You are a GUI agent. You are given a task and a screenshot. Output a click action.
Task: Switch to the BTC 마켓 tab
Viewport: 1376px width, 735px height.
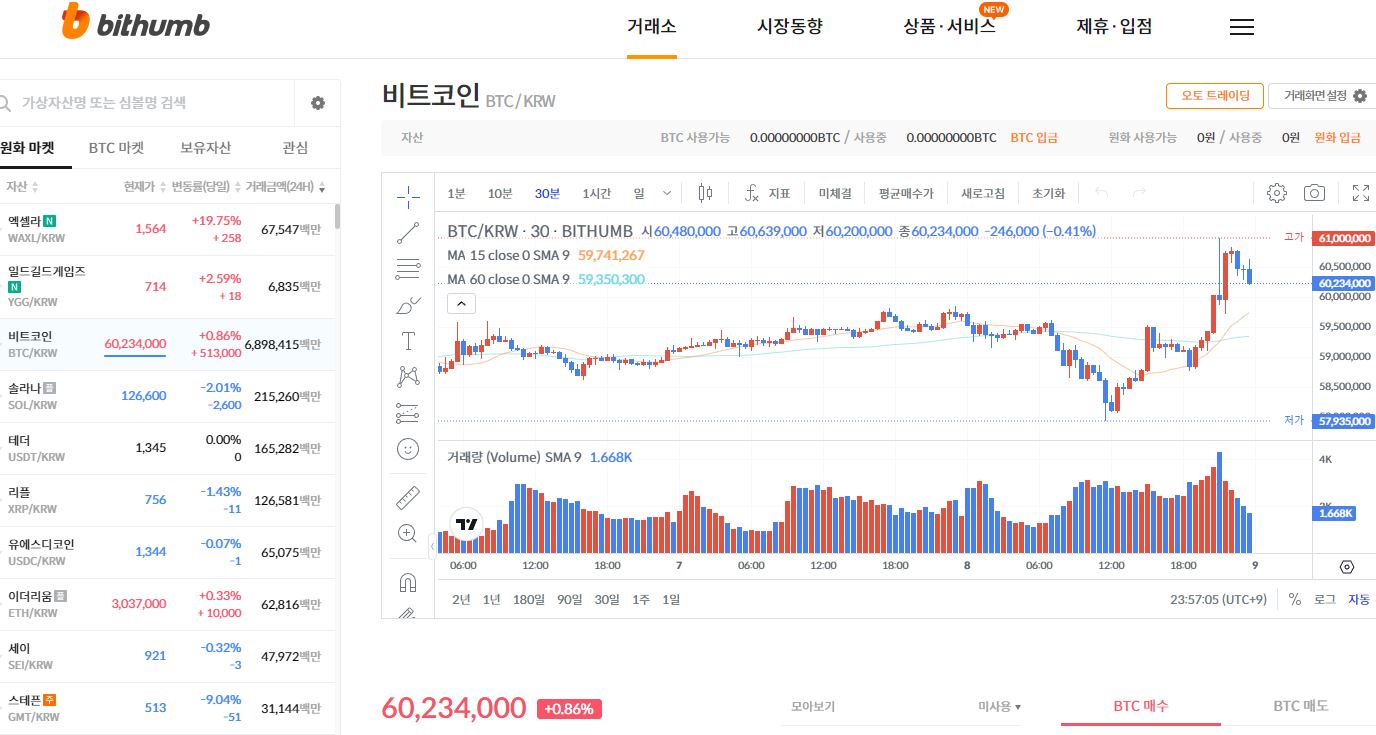(118, 146)
